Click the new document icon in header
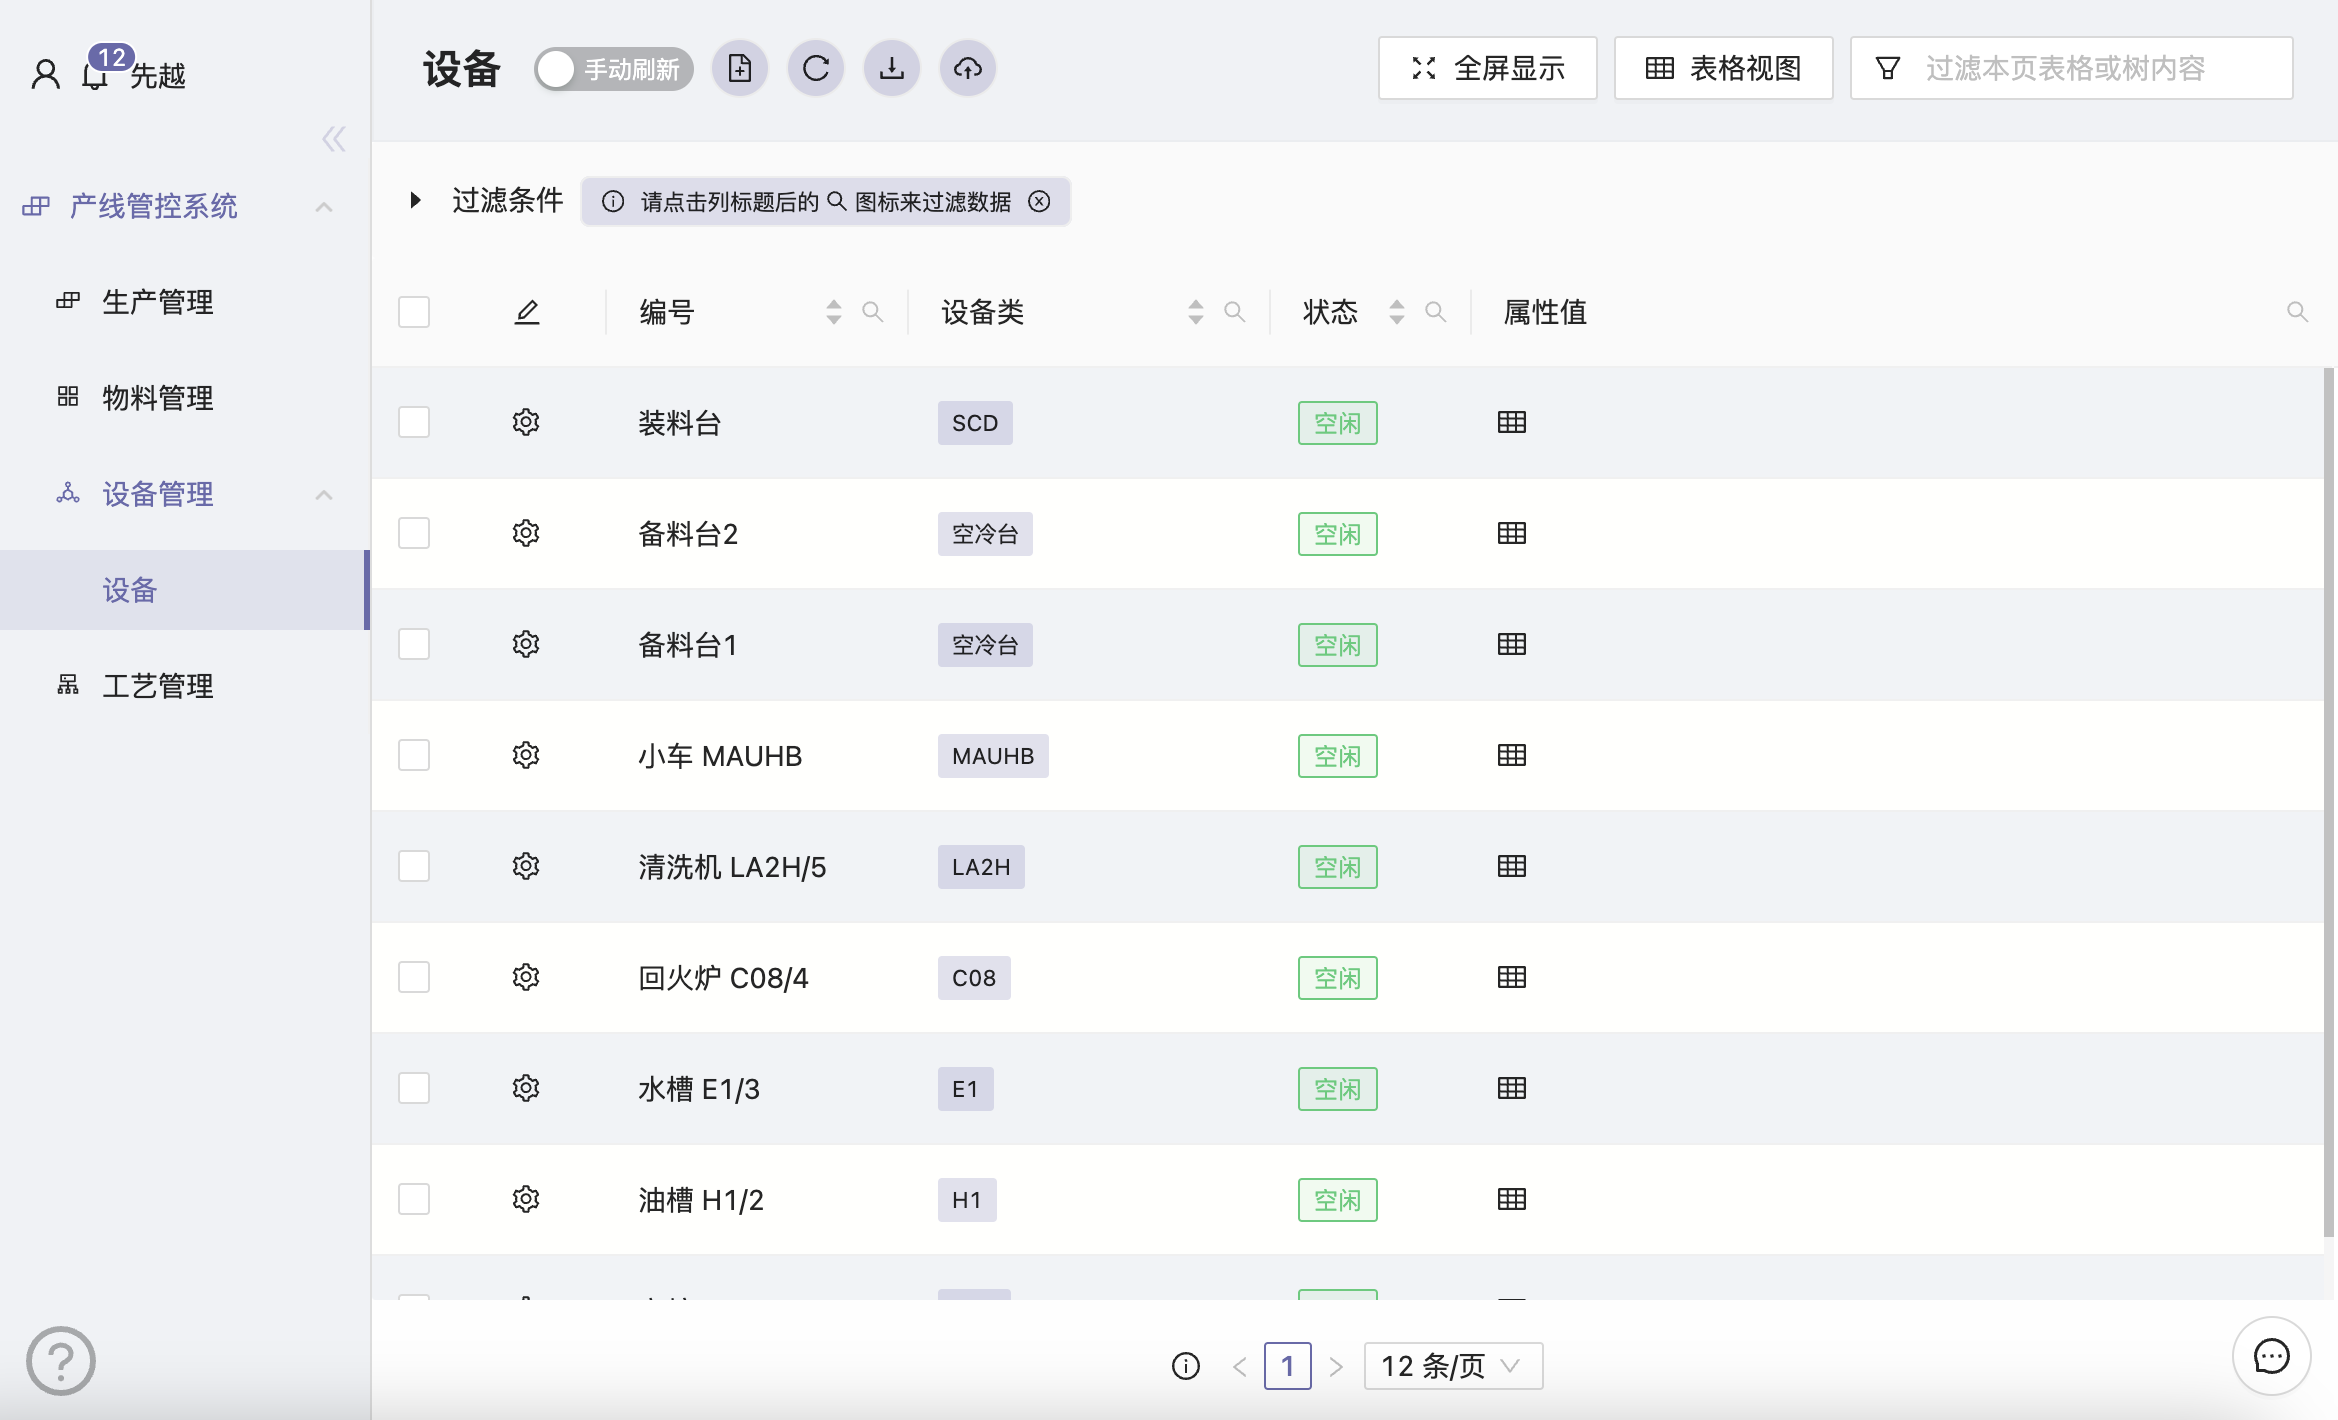The height and width of the screenshot is (1420, 2338). 740,68
